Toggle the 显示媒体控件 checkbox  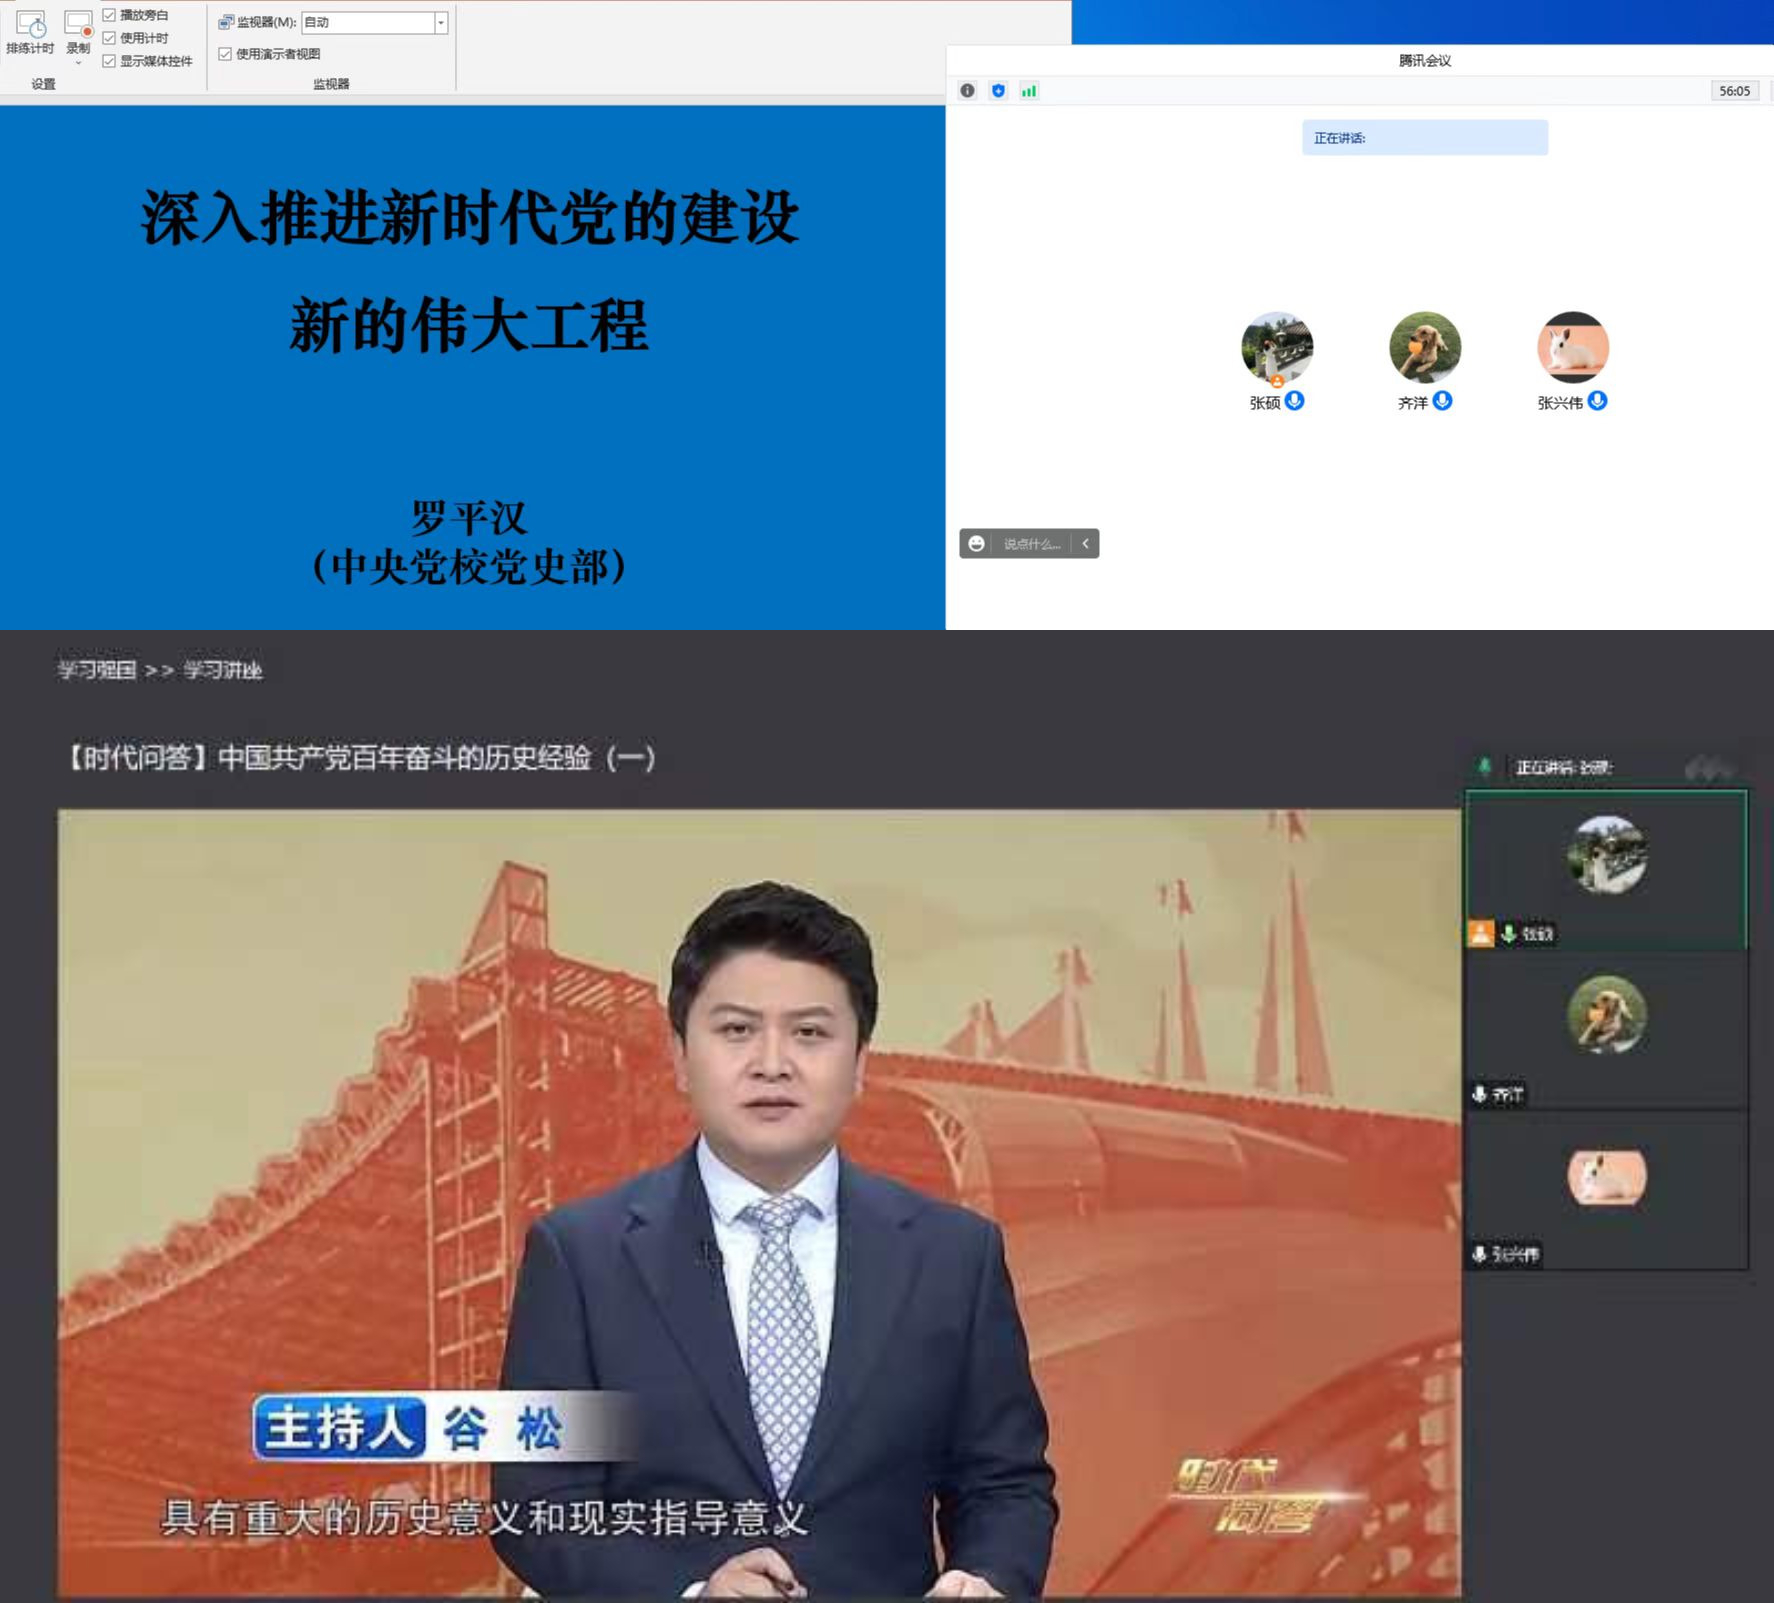click(x=109, y=61)
